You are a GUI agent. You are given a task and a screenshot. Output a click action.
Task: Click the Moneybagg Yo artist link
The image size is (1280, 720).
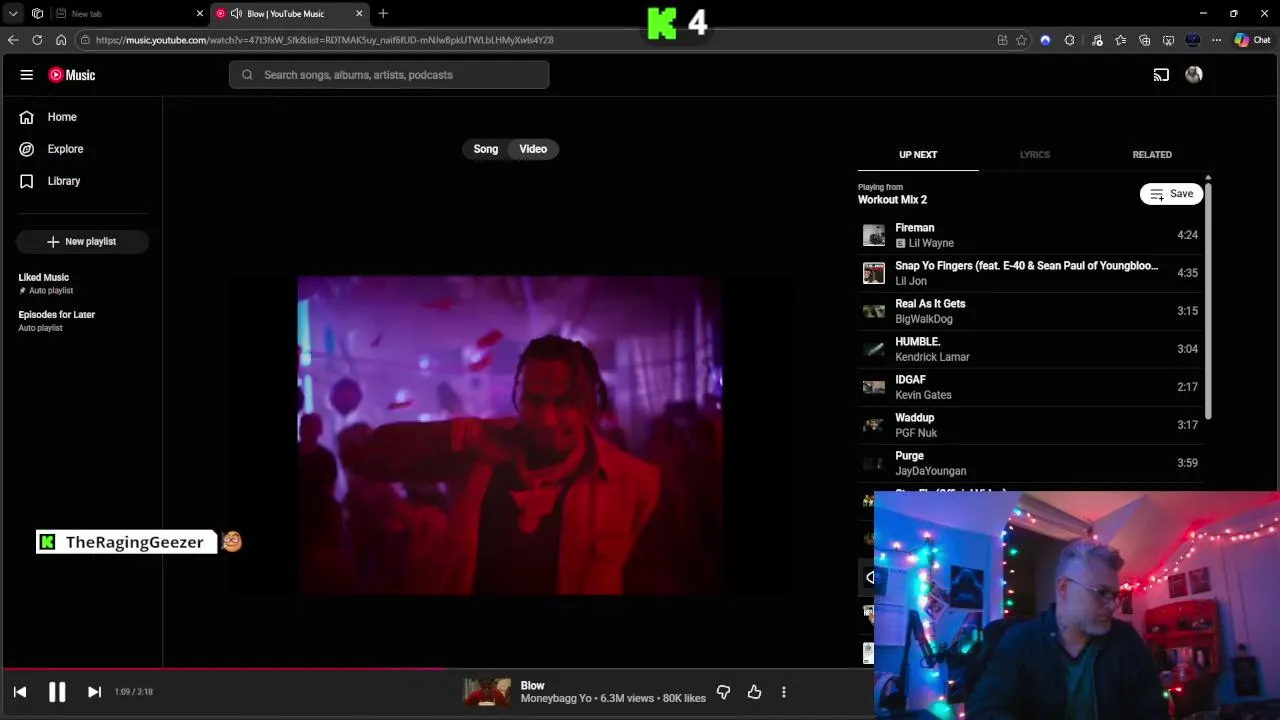pos(556,698)
